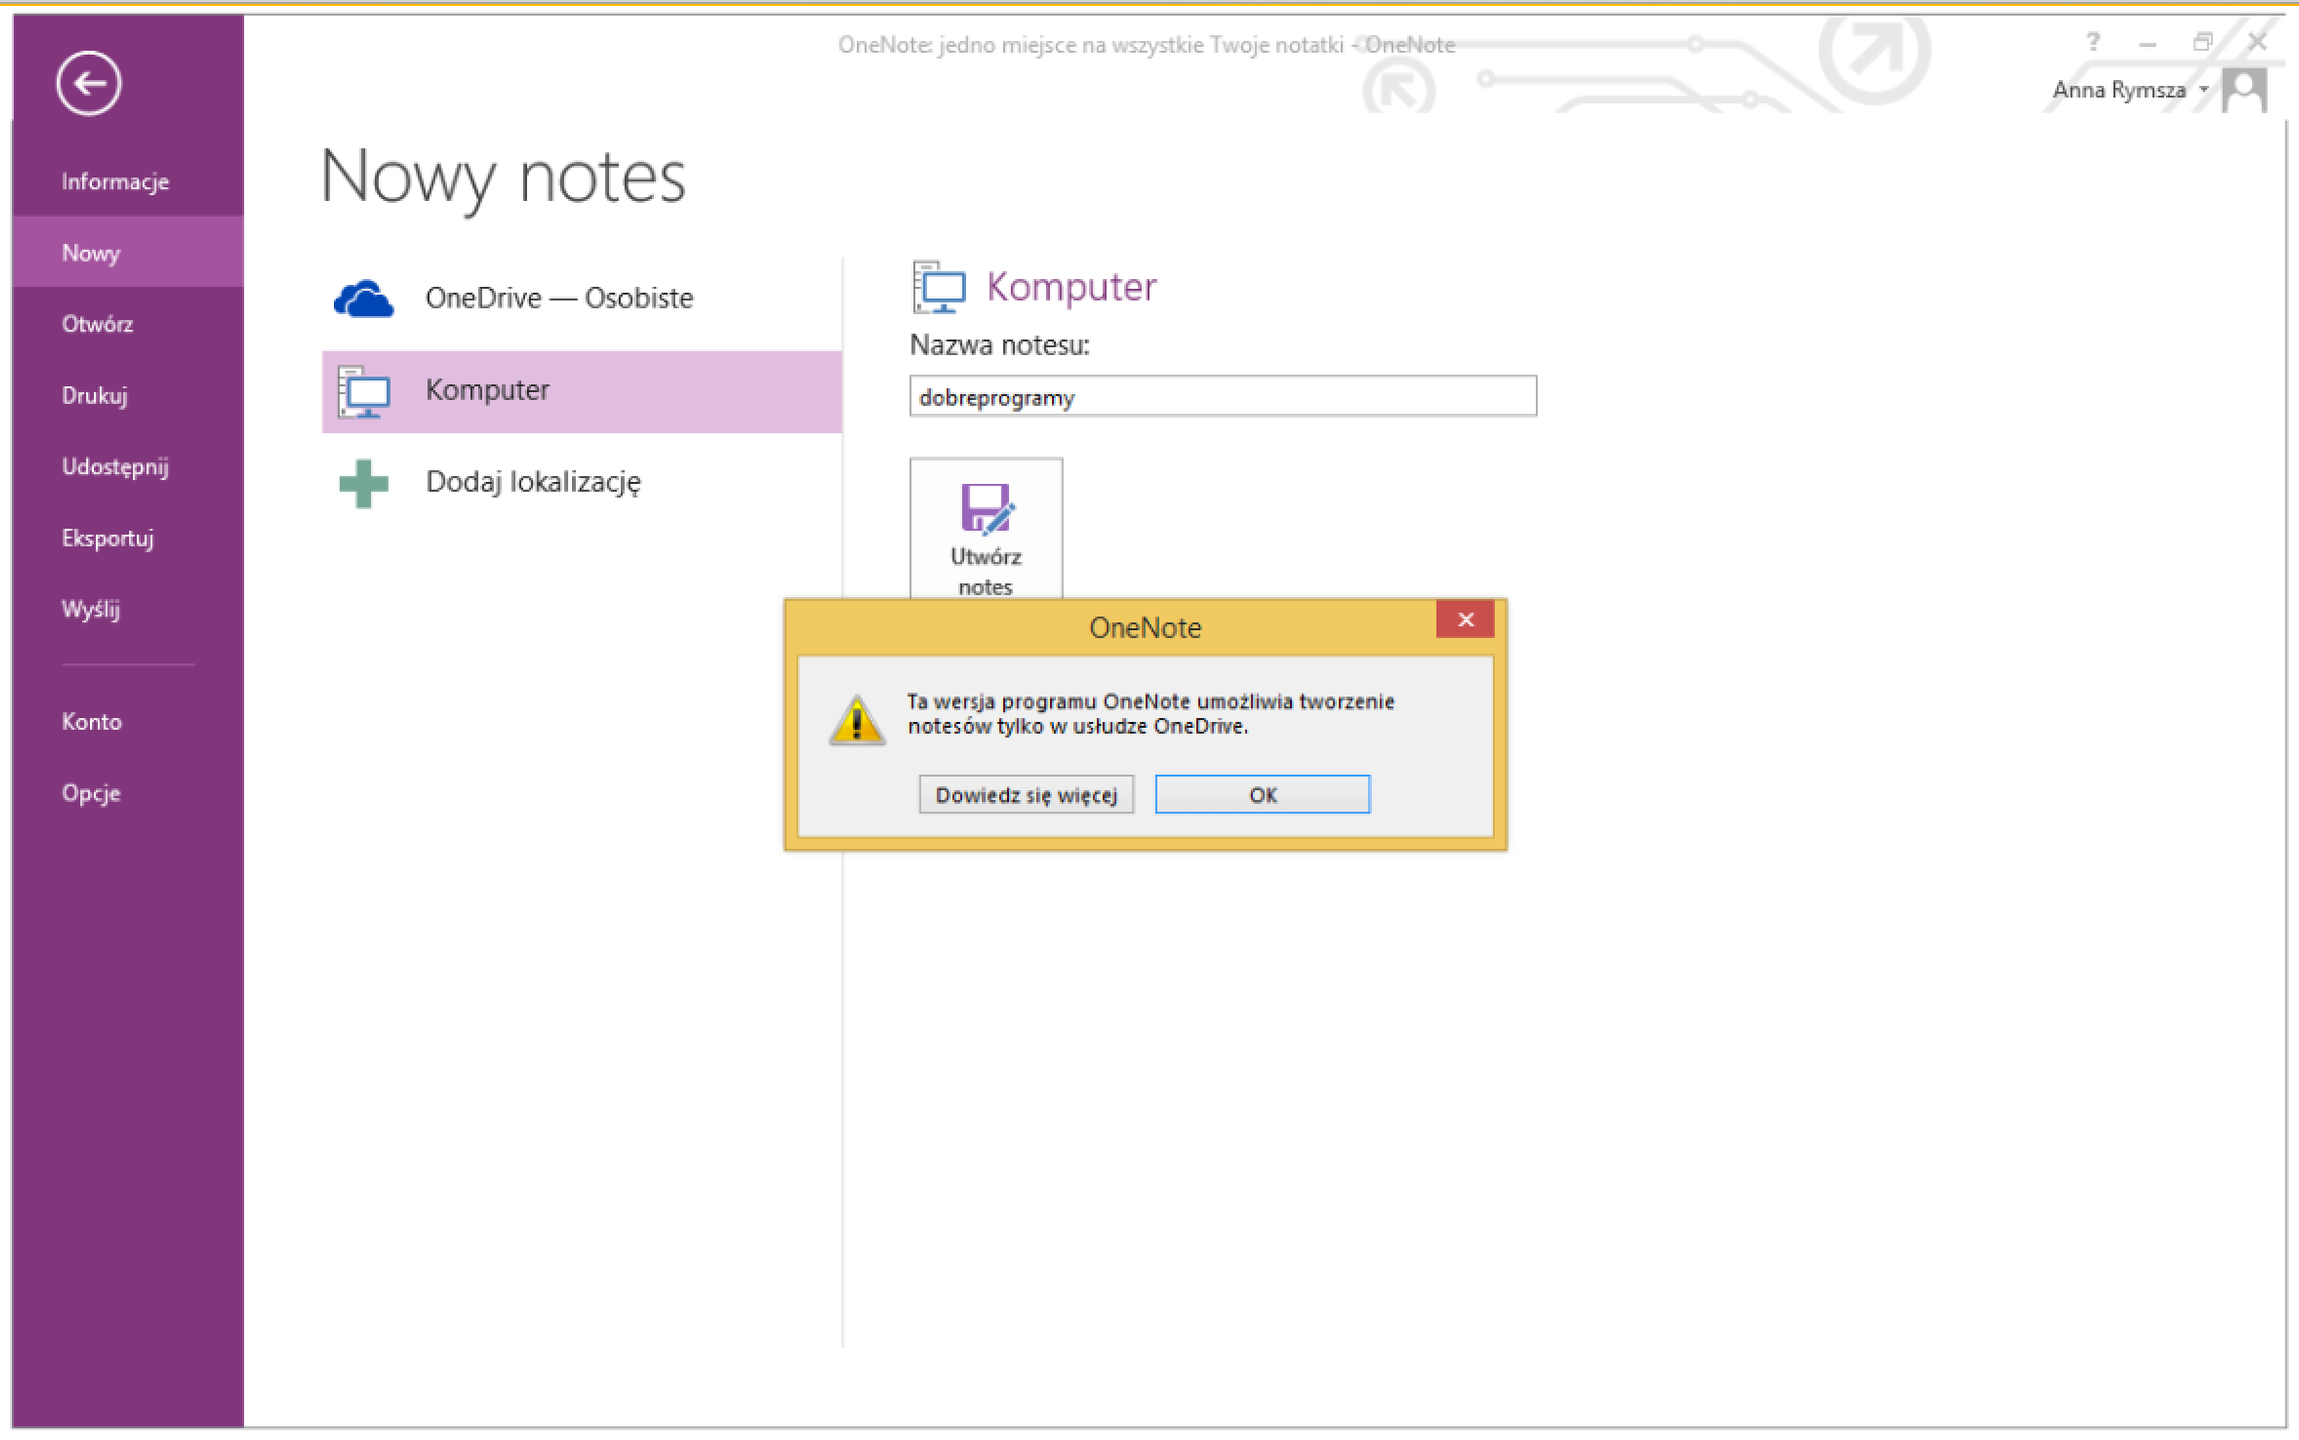Select the Komputer location row
2299x1440 pixels.
[x=582, y=391]
